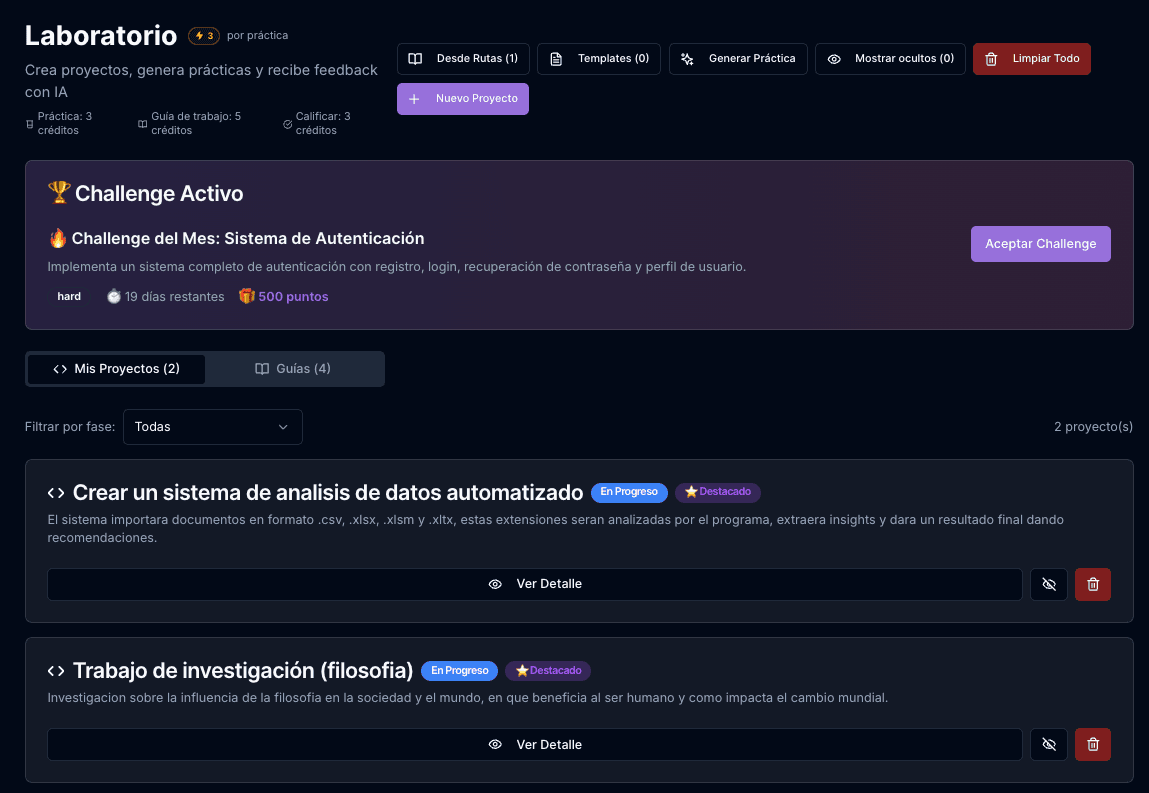Click the Destacado badge on the filosofia project

coord(548,670)
